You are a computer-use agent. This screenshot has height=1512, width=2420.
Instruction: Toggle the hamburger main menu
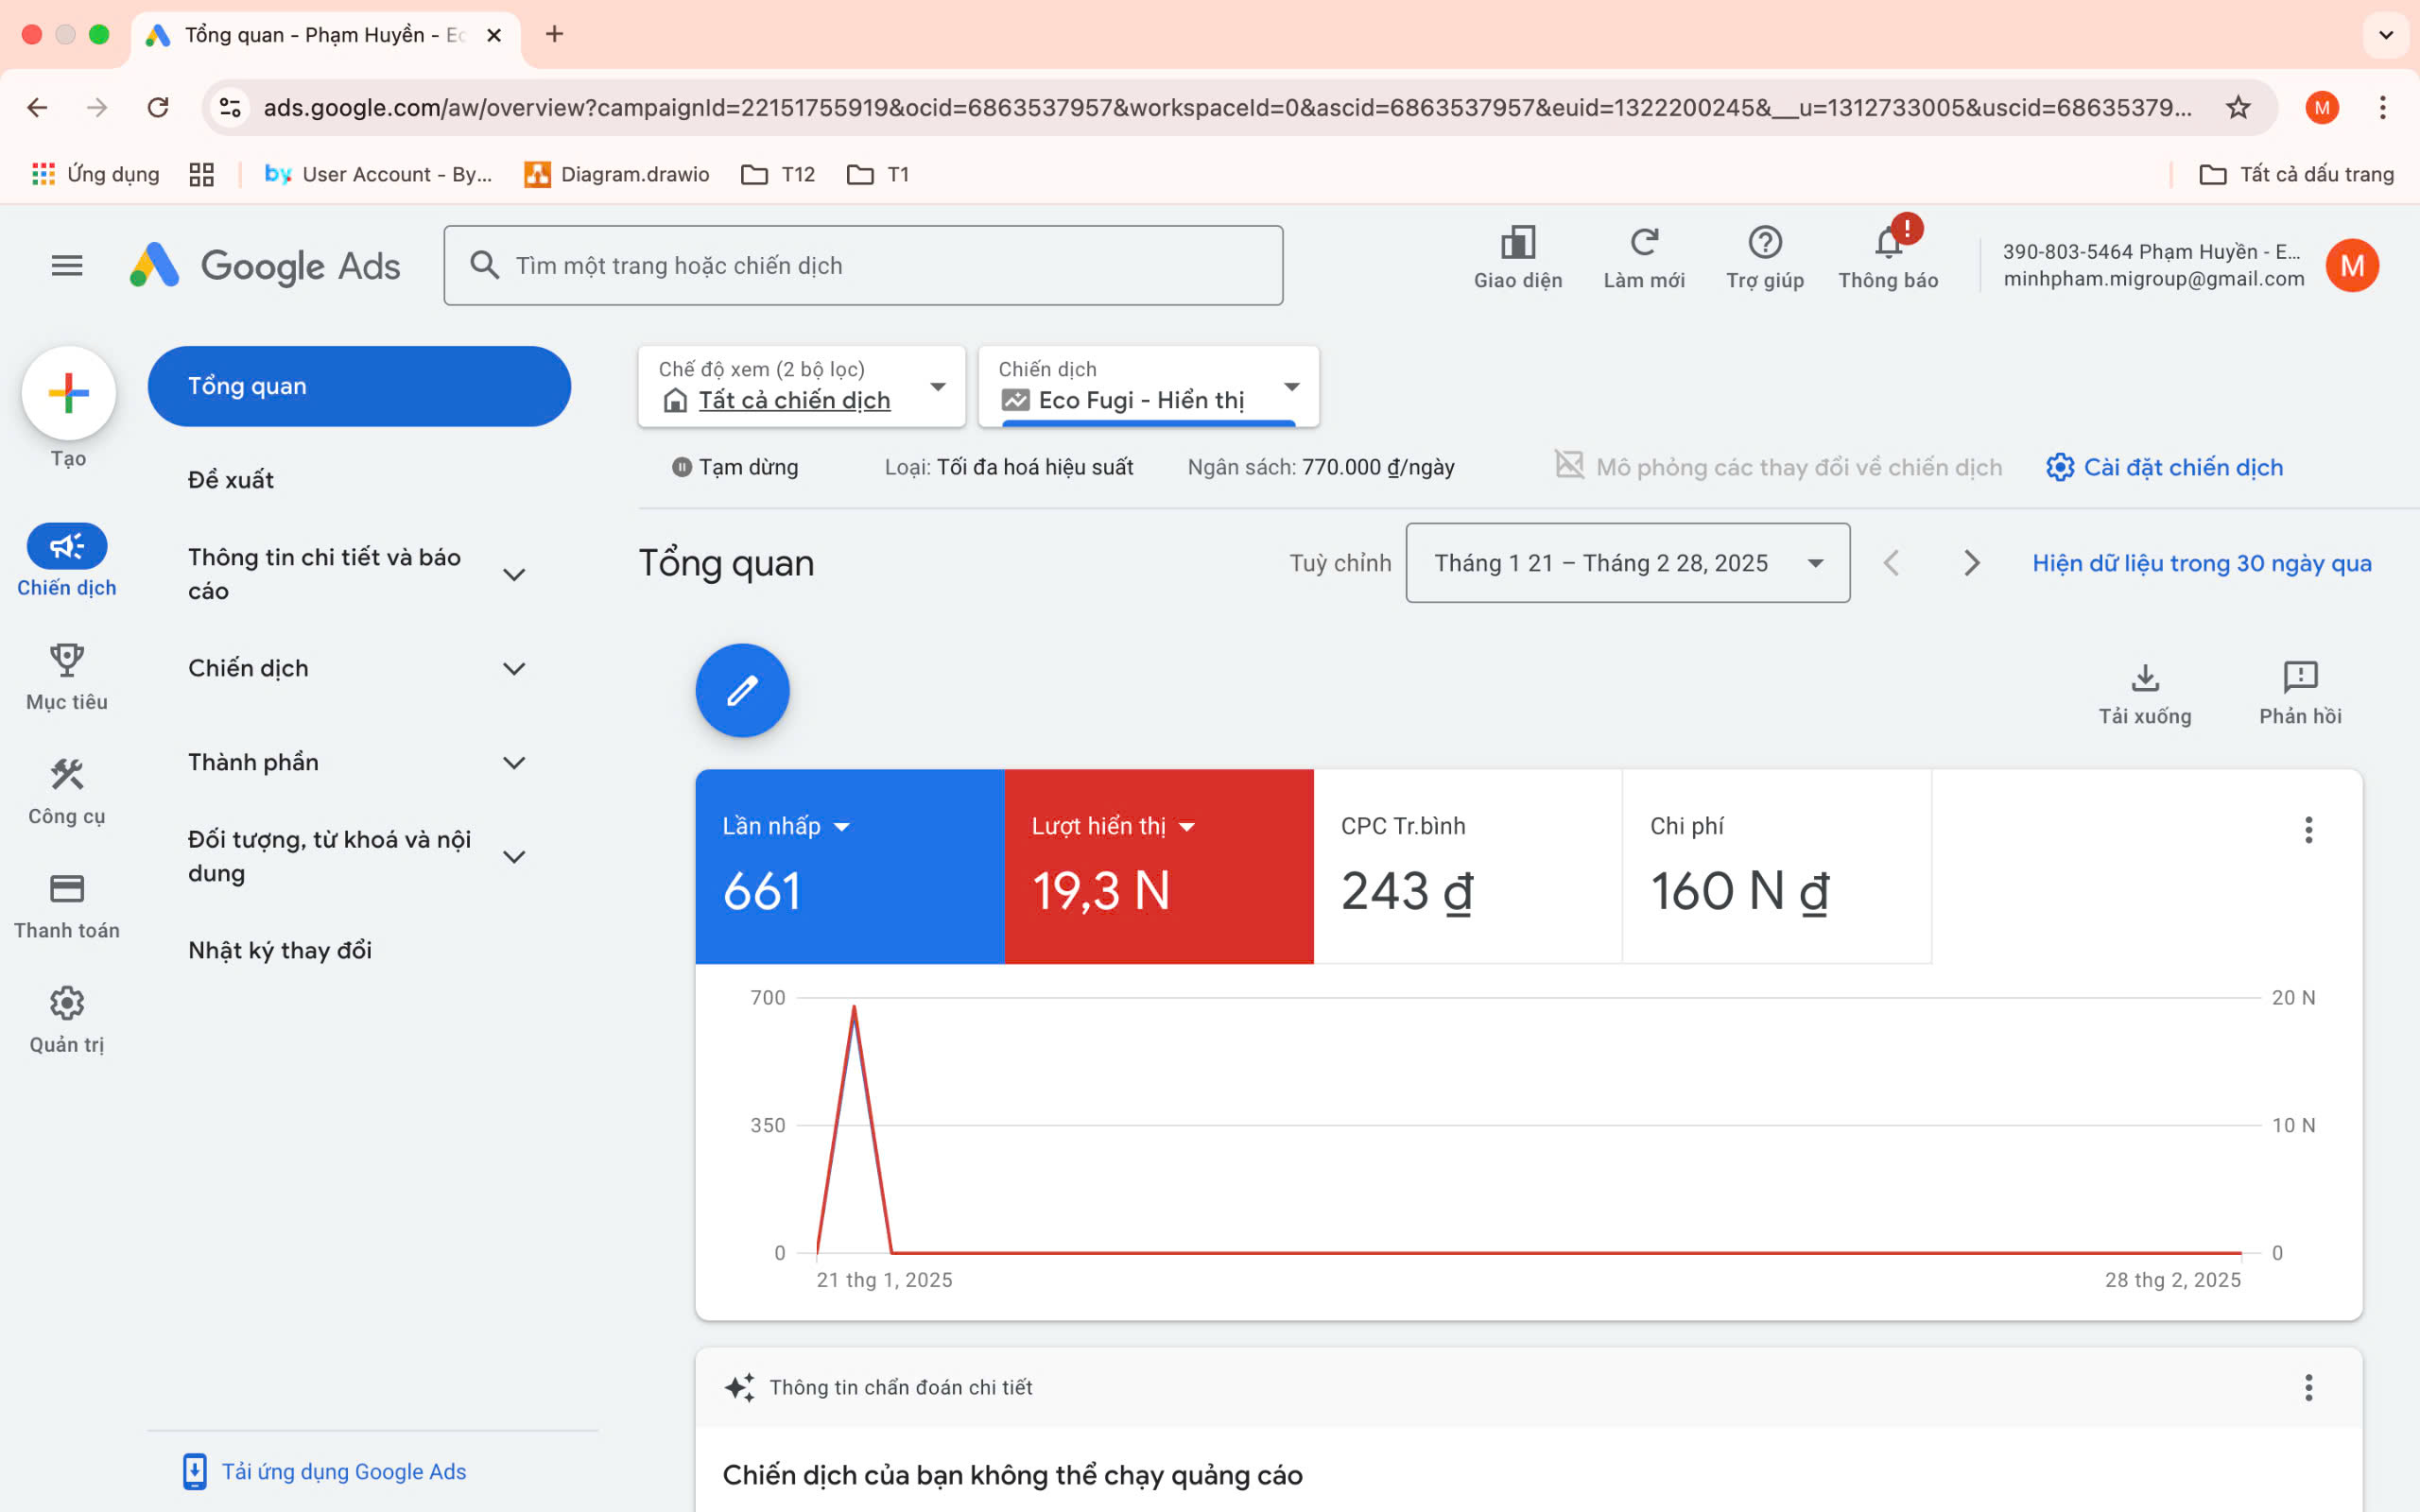point(67,266)
